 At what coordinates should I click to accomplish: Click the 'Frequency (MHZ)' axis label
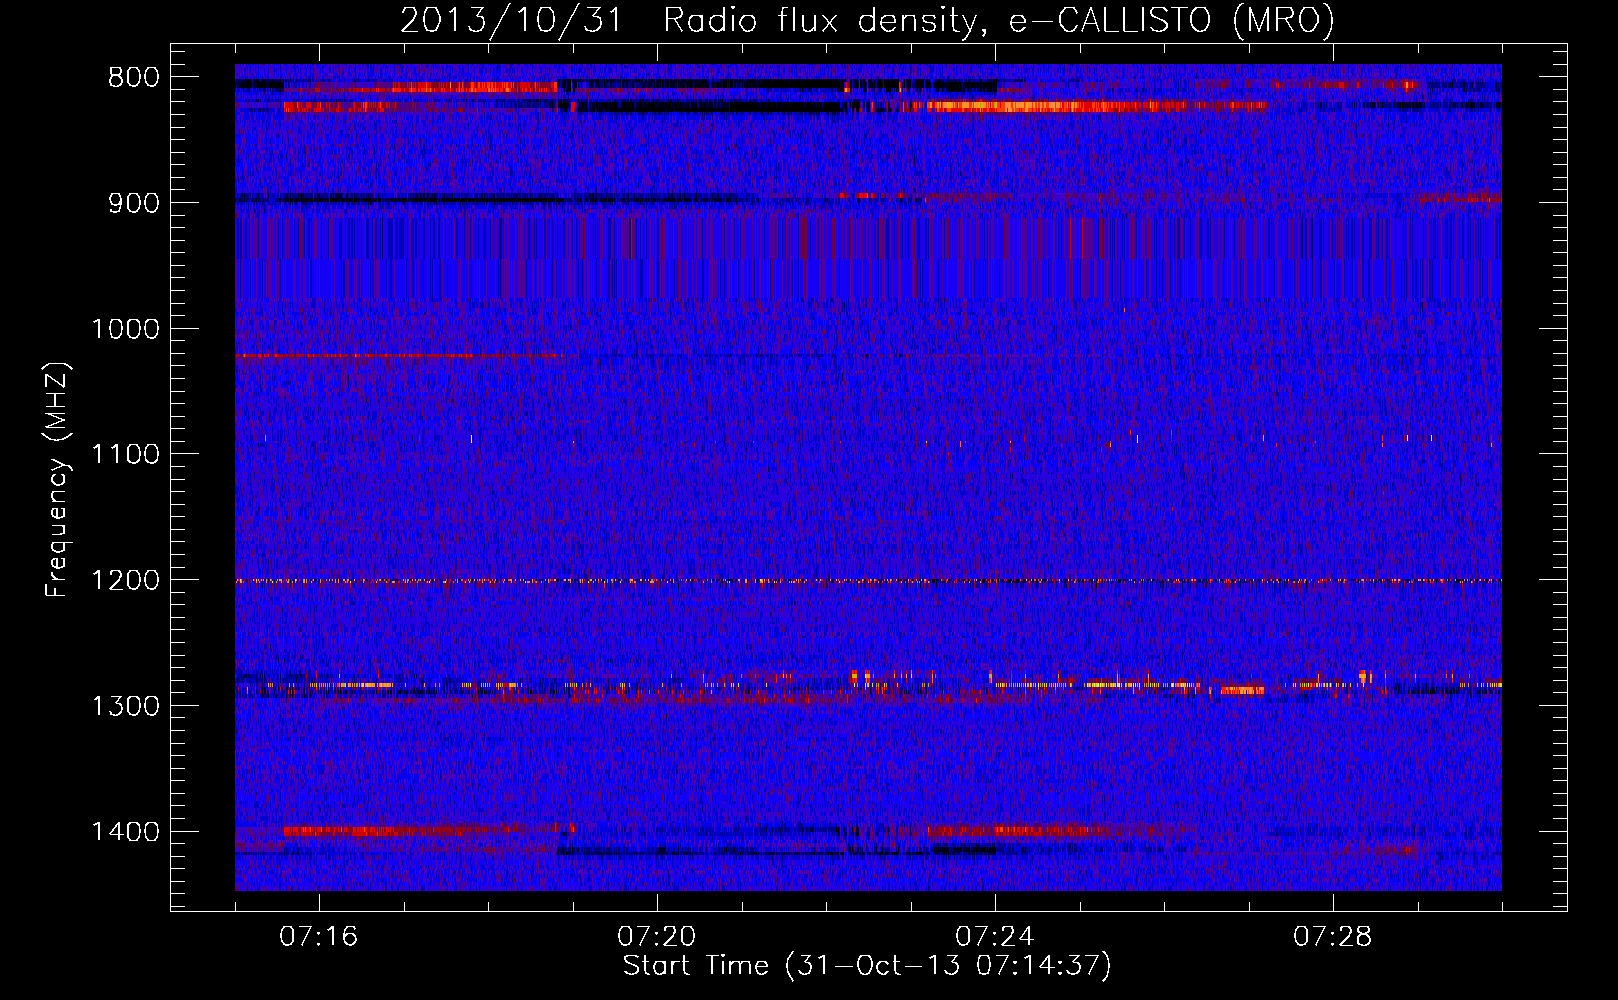tap(58, 479)
